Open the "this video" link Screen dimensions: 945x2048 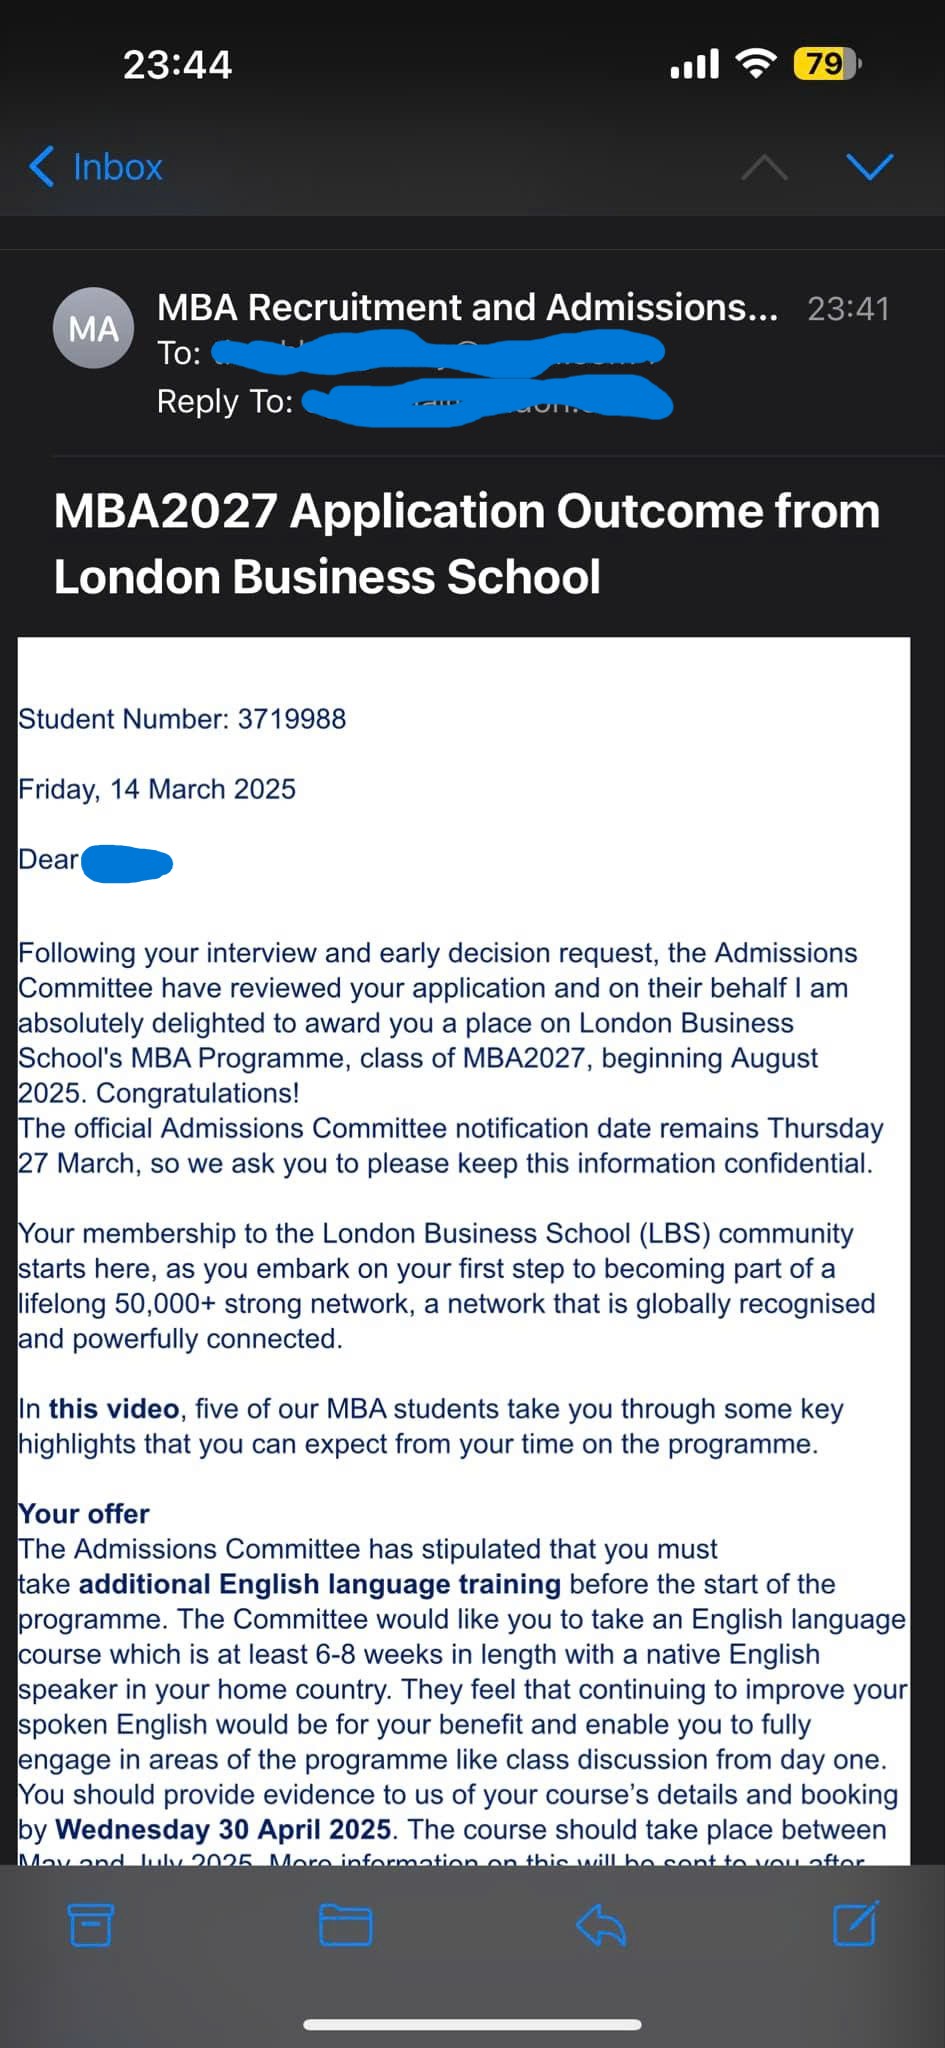(114, 1409)
